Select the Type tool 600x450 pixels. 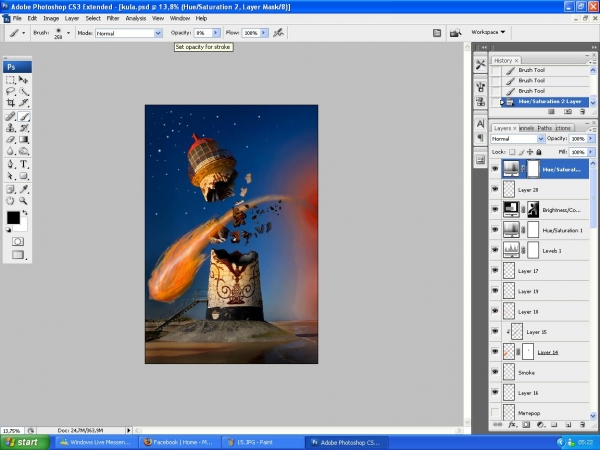pyautogui.click(x=24, y=164)
